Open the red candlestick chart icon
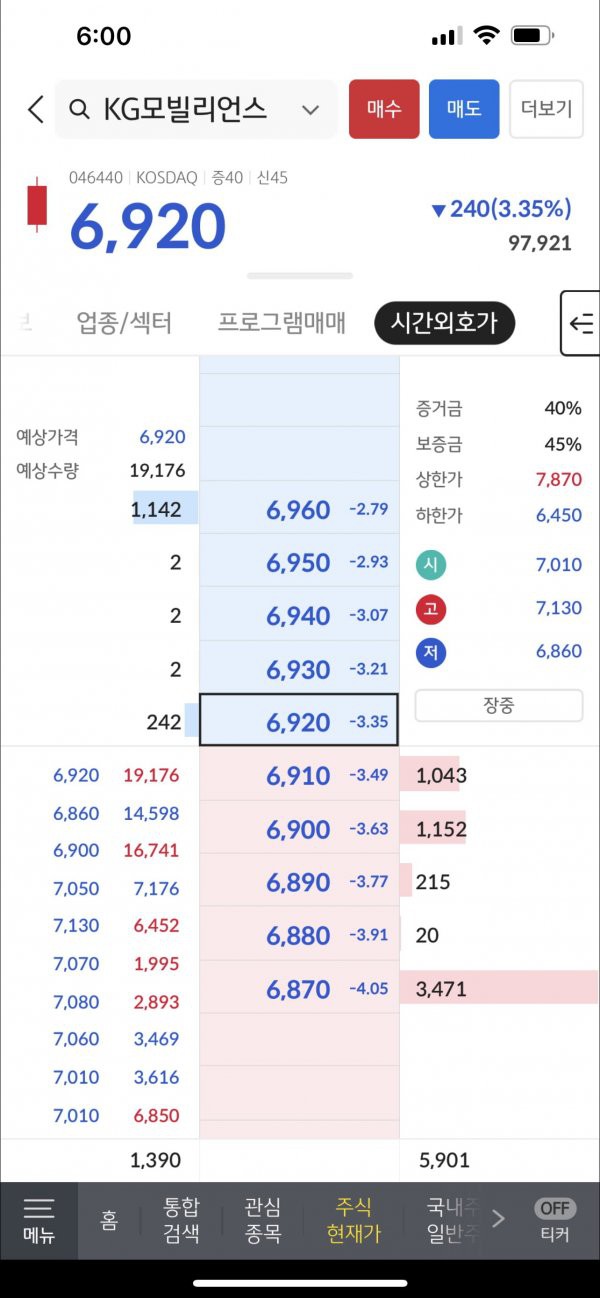The height and width of the screenshot is (1298, 600). tap(37, 204)
